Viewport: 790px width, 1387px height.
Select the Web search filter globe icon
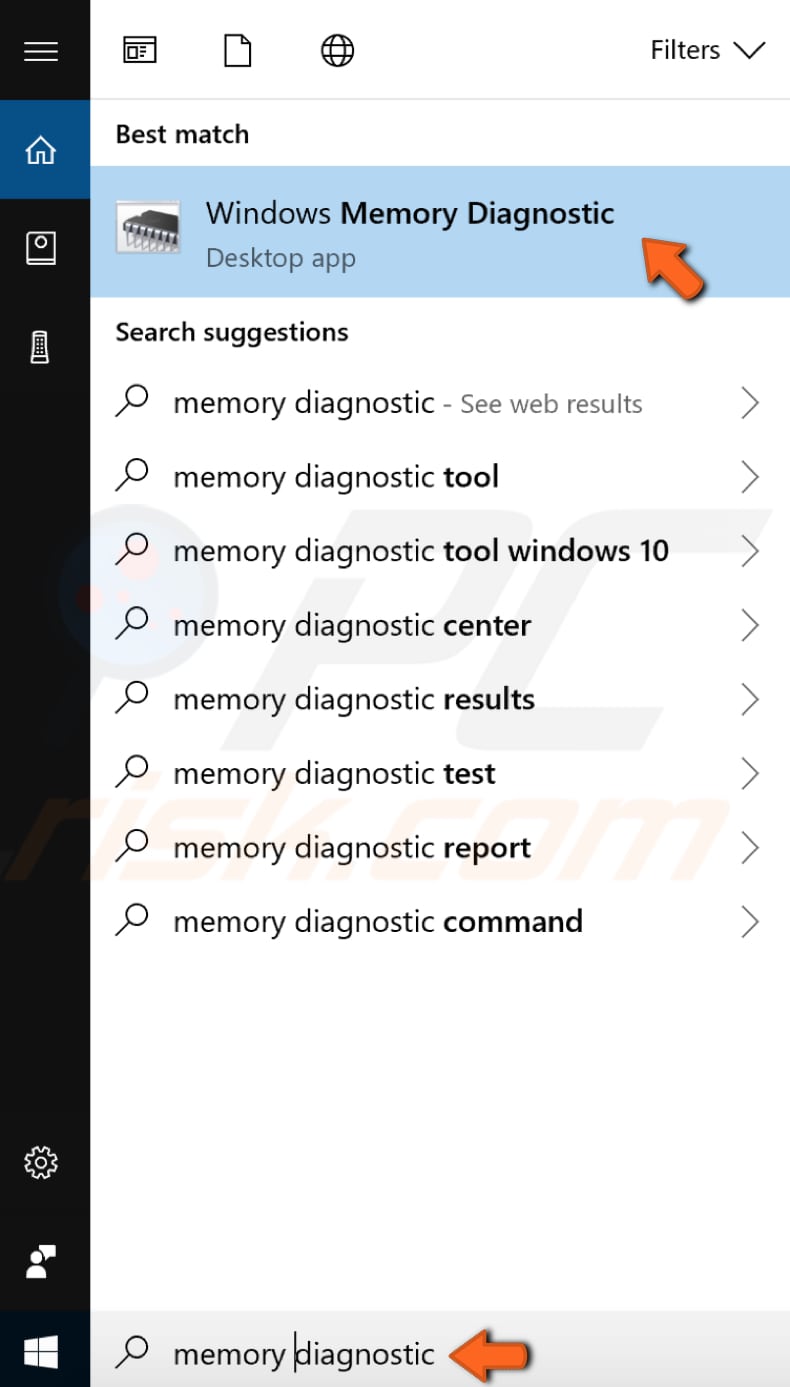point(337,50)
